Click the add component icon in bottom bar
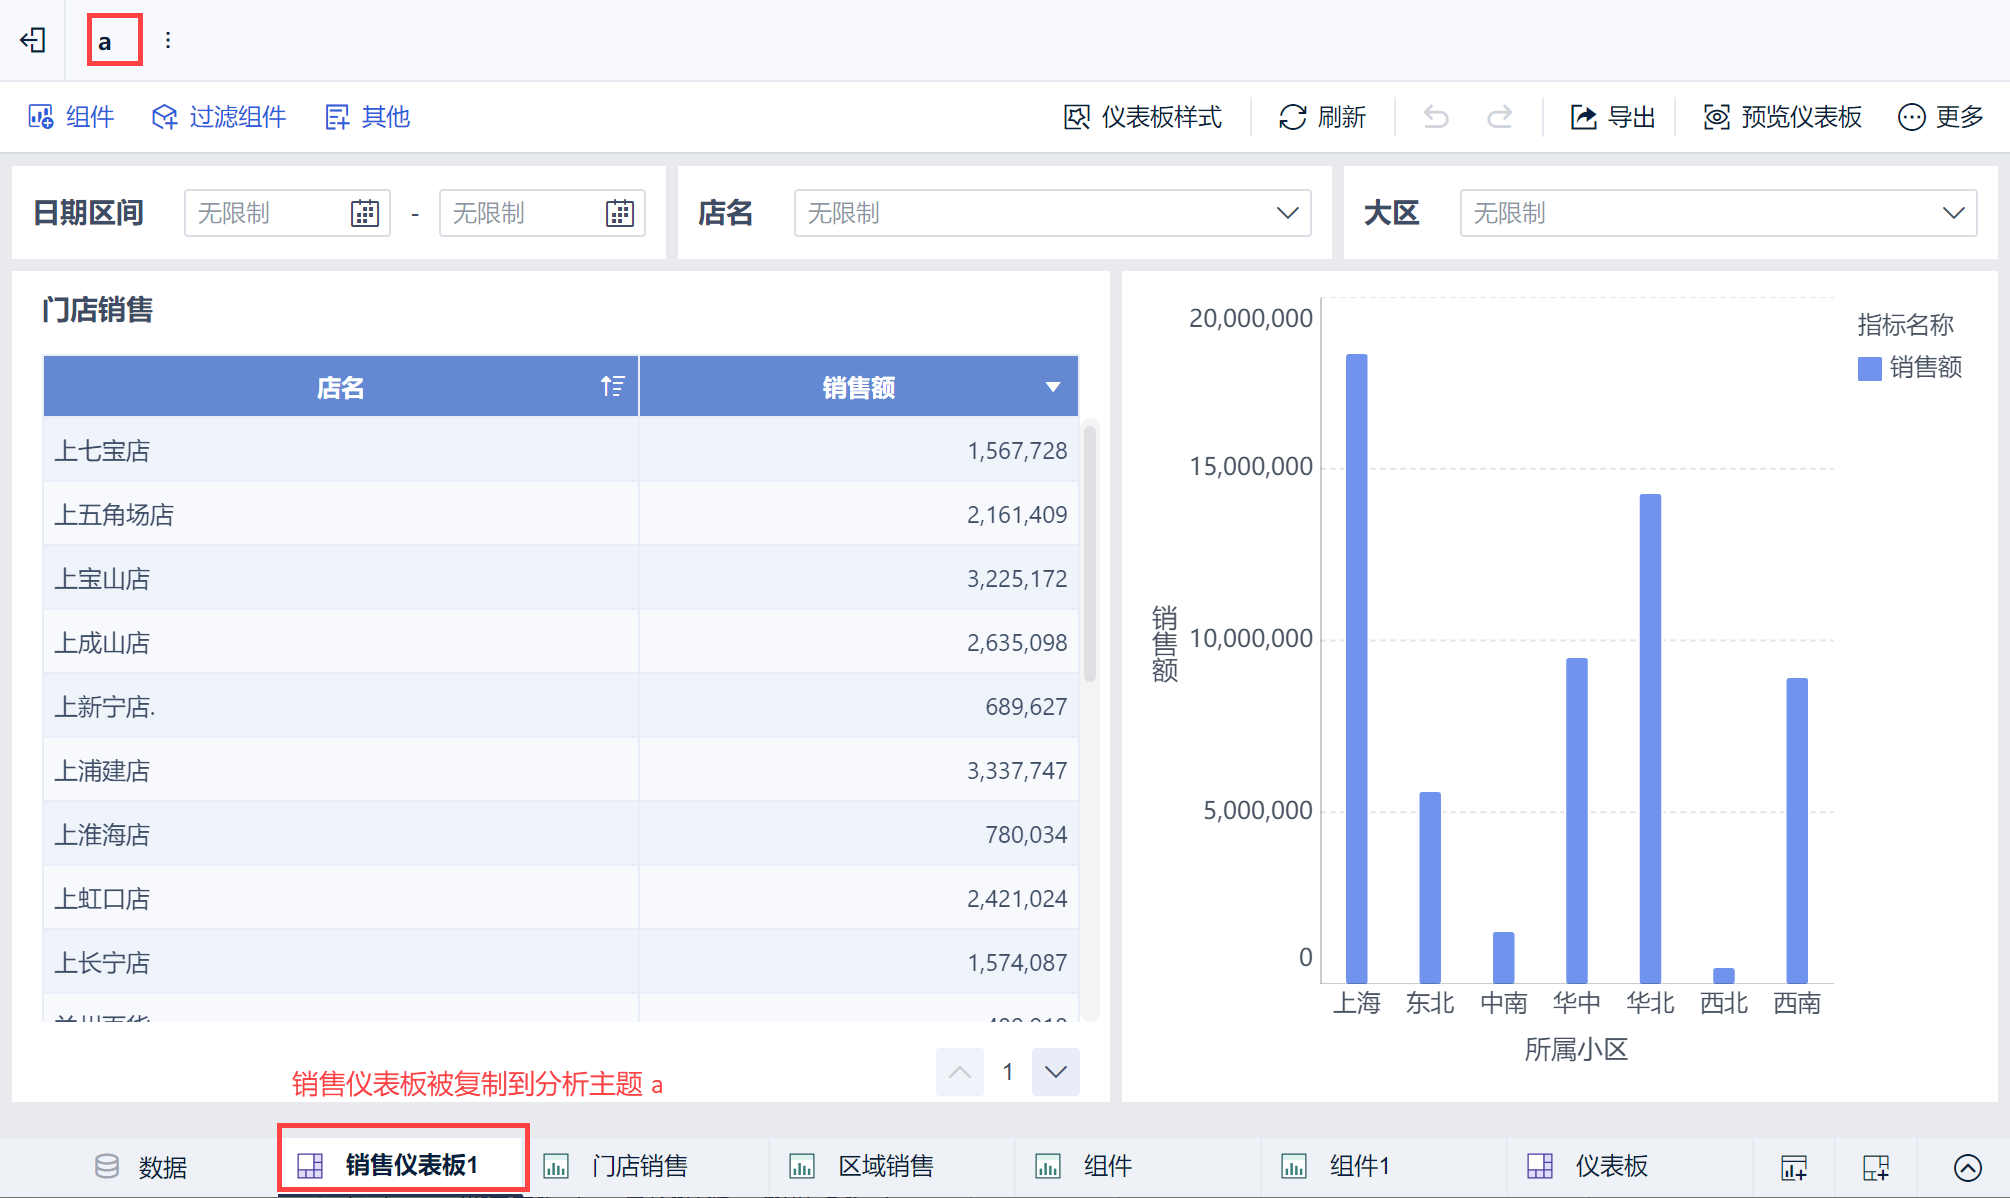 (x=1794, y=1166)
